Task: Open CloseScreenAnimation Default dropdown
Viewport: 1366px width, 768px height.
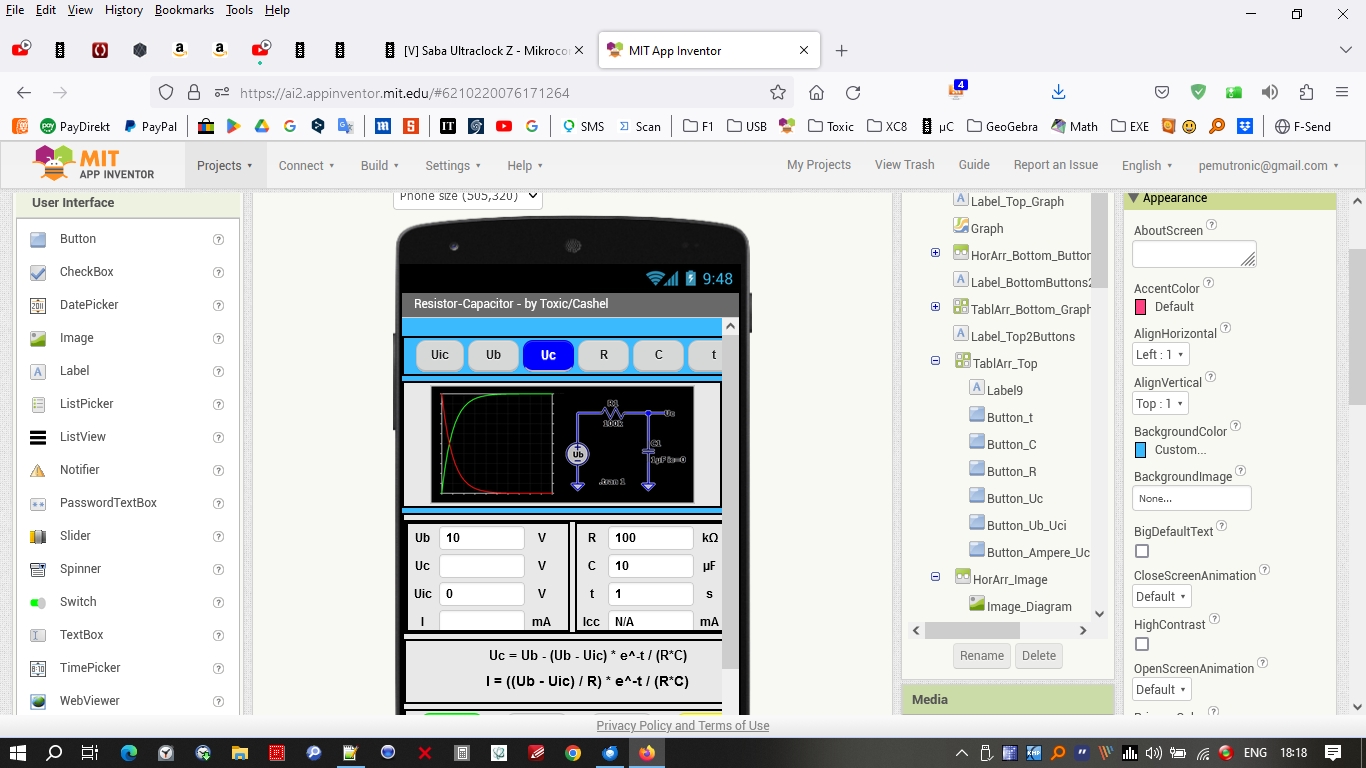Action: pyautogui.click(x=1162, y=596)
